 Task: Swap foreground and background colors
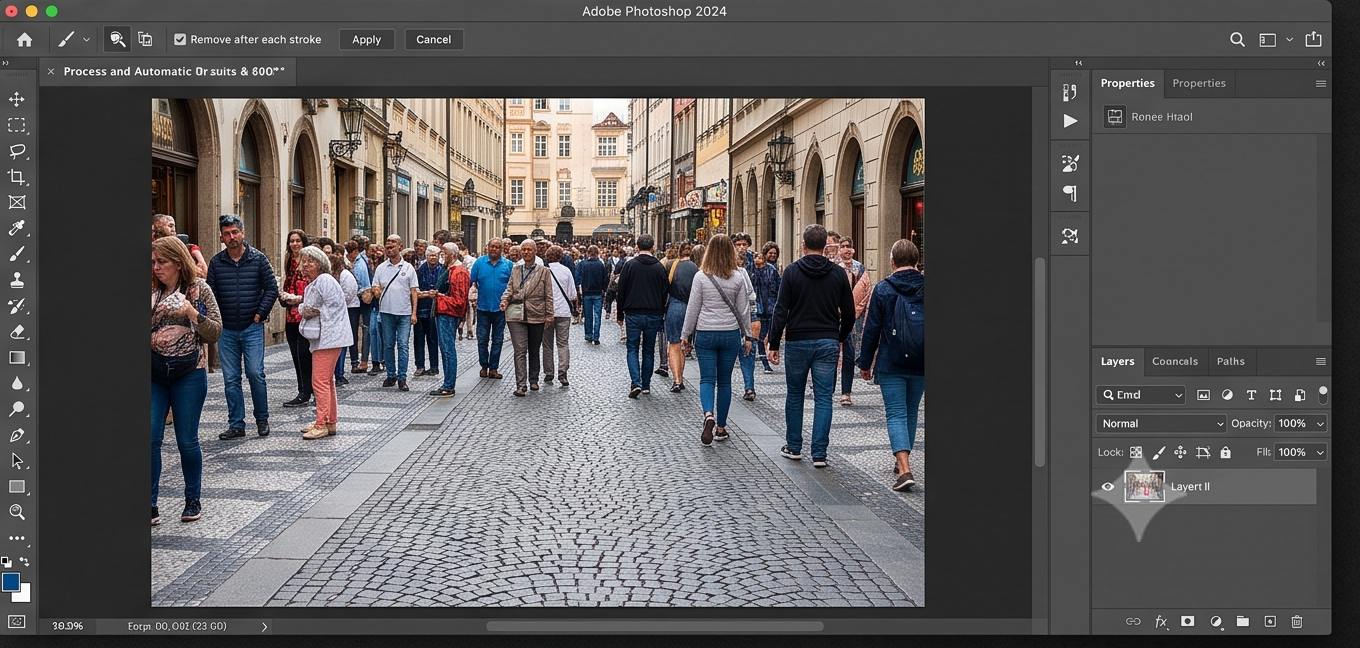pos(25,562)
